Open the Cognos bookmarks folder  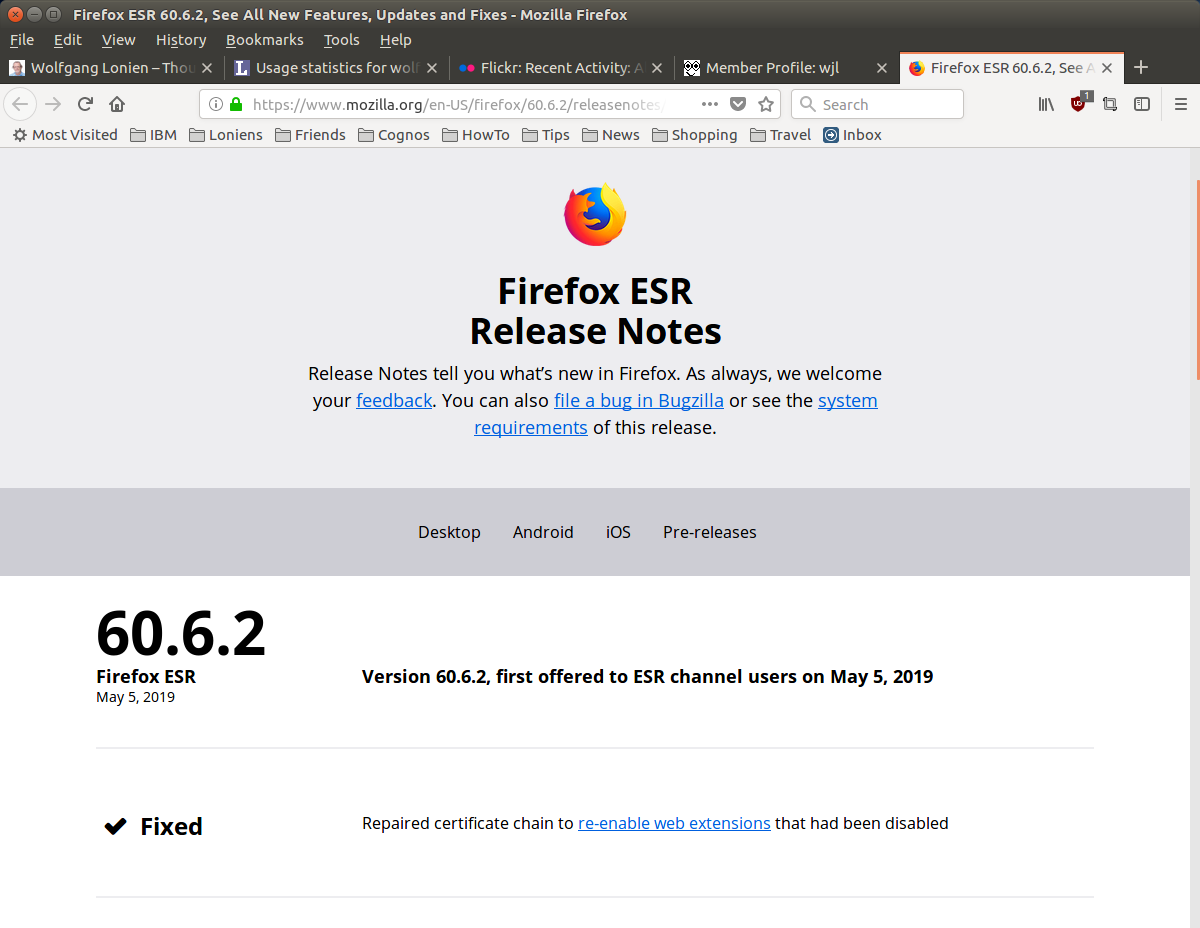pyautogui.click(x=393, y=135)
